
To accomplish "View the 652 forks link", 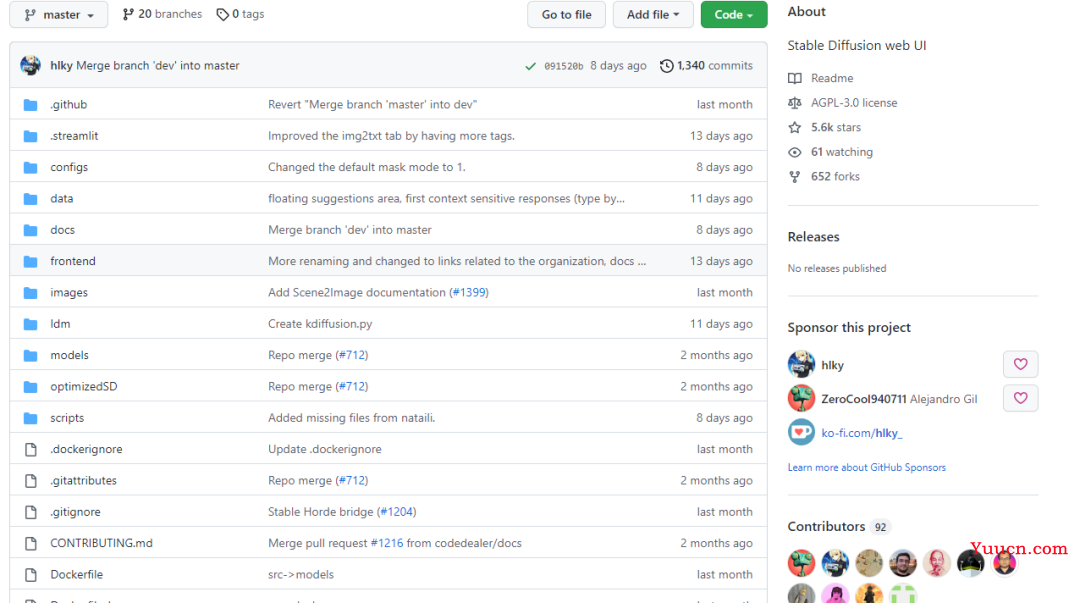I will (824, 176).
